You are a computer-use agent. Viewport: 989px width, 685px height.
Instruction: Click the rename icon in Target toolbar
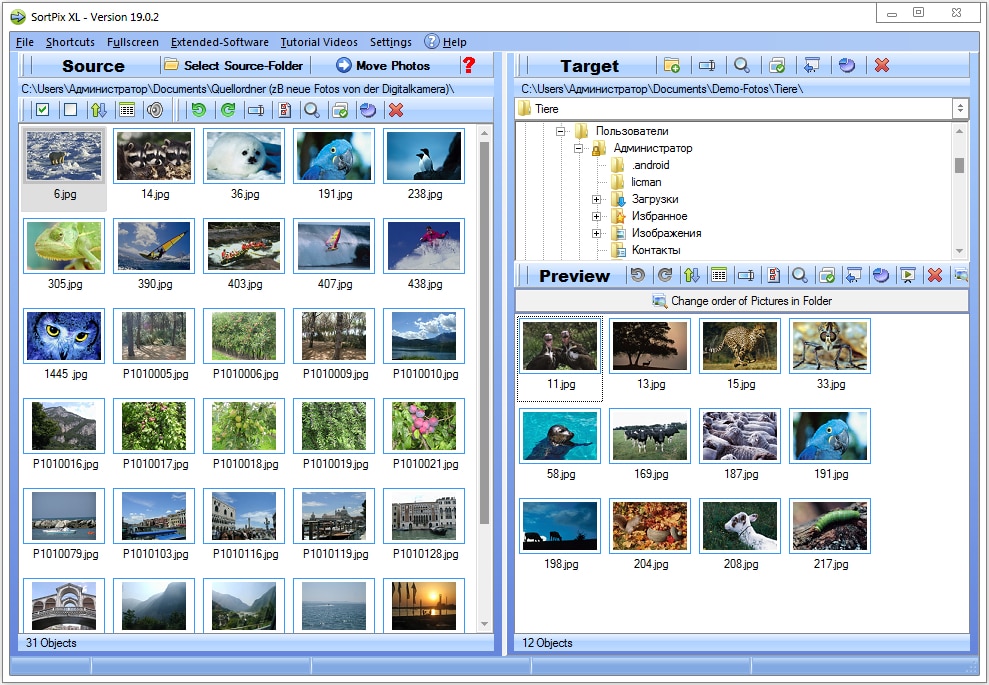707,65
